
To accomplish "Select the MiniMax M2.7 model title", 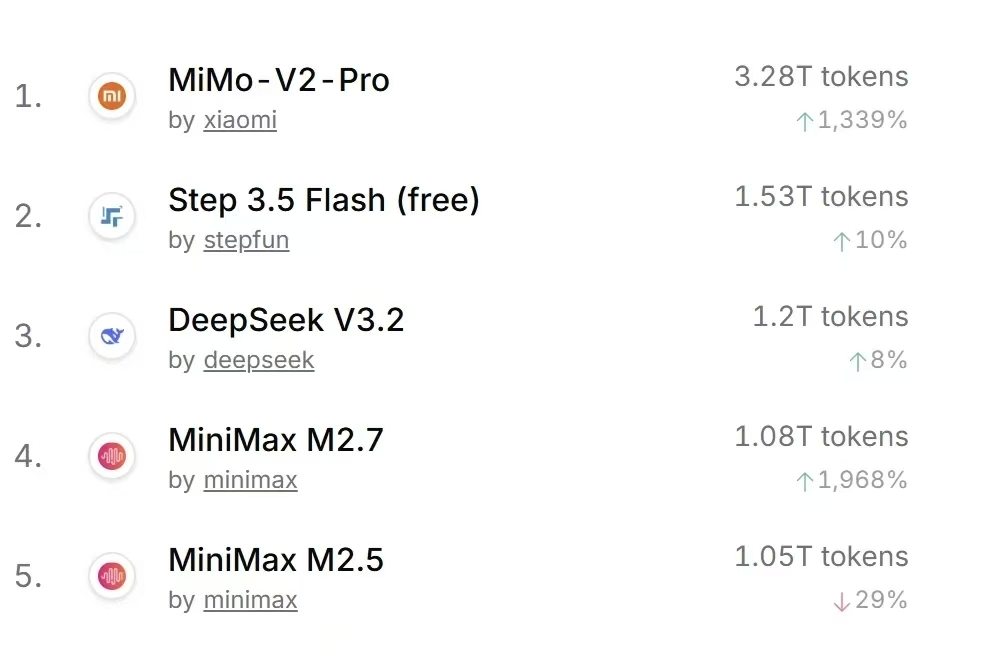I will pyautogui.click(x=276, y=440).
